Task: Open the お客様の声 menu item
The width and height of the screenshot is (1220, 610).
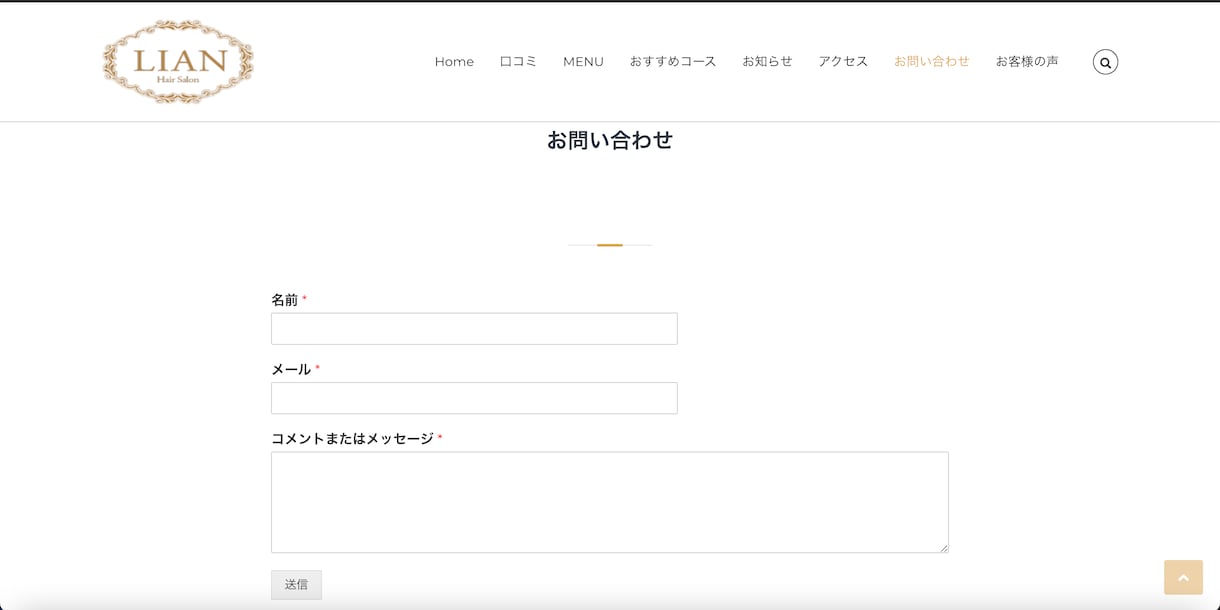Action: pos(1027,62)
